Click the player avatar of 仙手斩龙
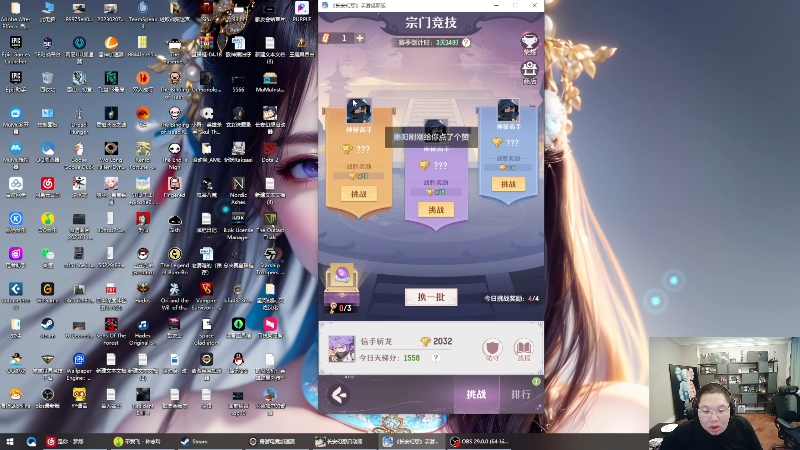The image size is (800, 450). click(x=341, y=349)
